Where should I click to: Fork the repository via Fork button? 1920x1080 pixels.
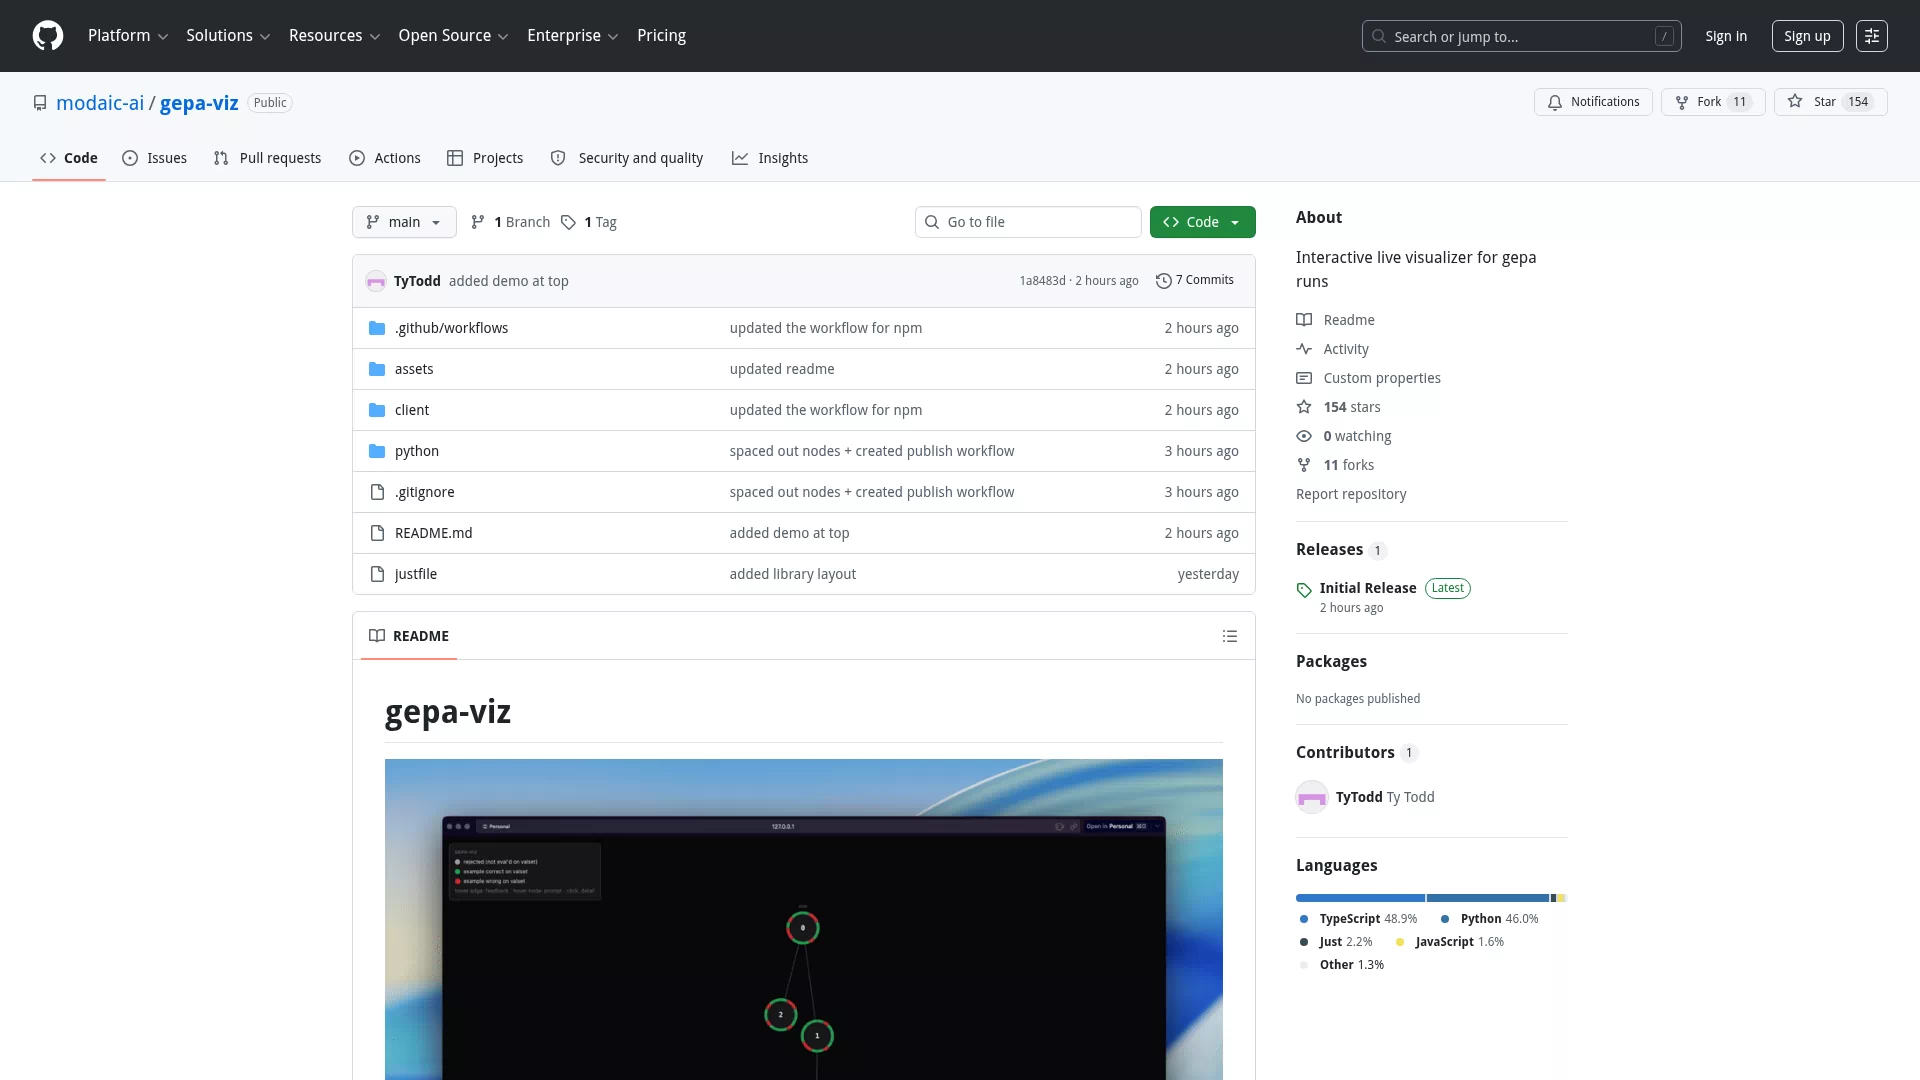1713,102
